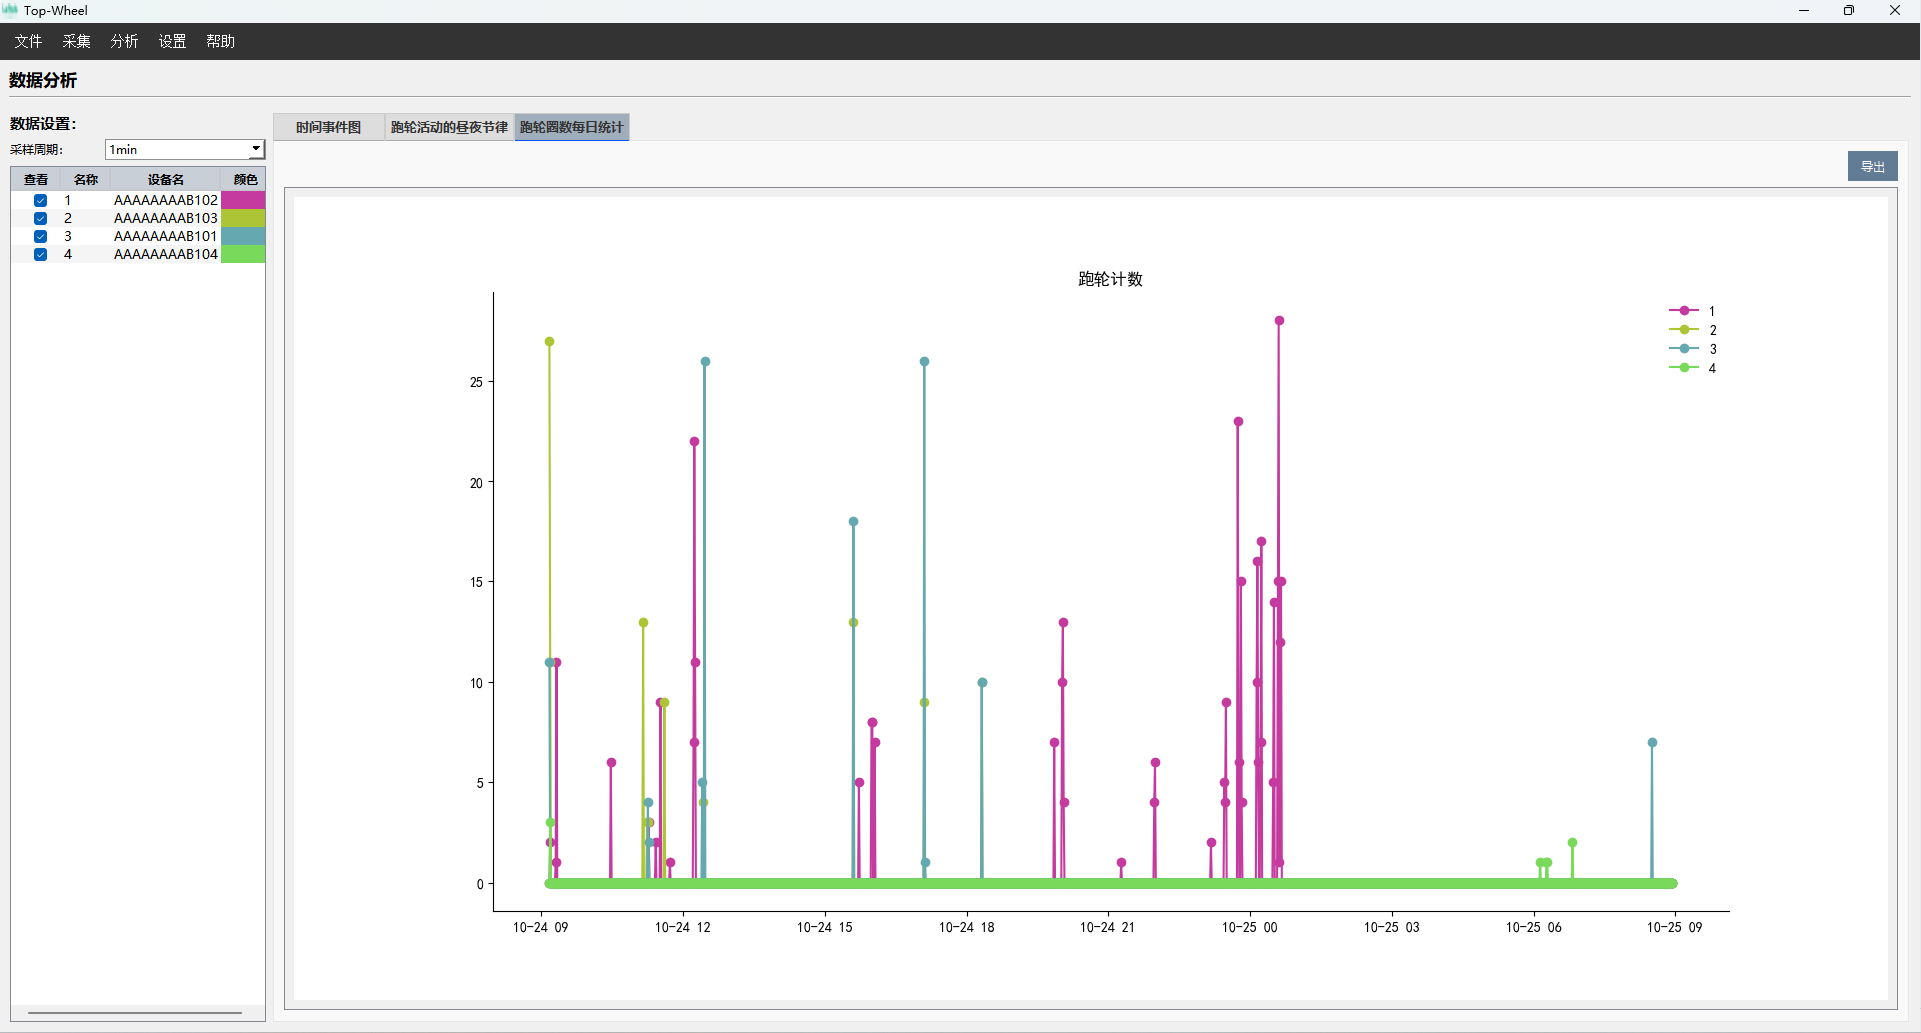Open the 帮助 menu
The width and height of the screenshot is (1921, 1033).
220,41
